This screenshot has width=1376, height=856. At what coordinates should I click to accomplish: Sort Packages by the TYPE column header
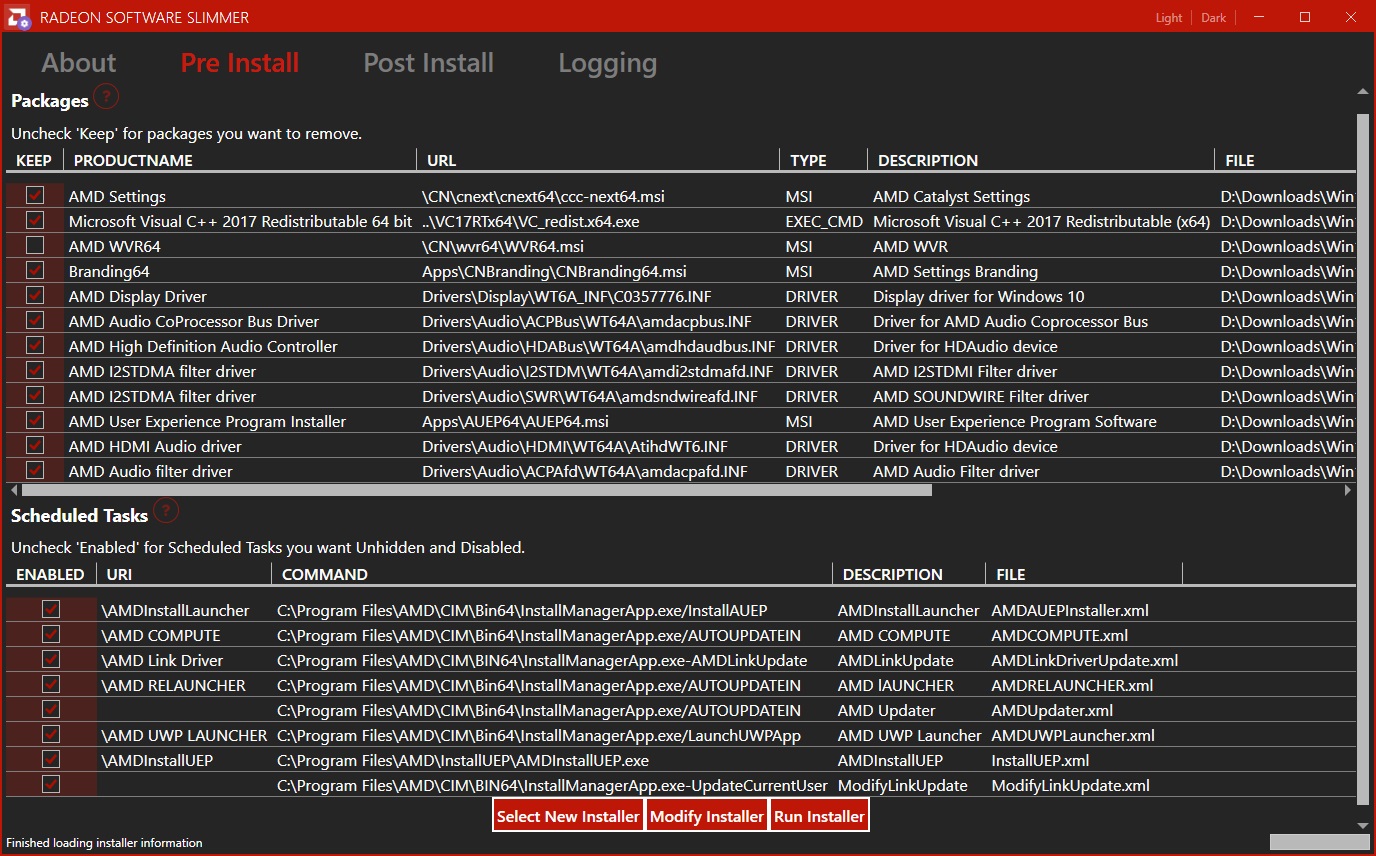(x=824, y=160)
